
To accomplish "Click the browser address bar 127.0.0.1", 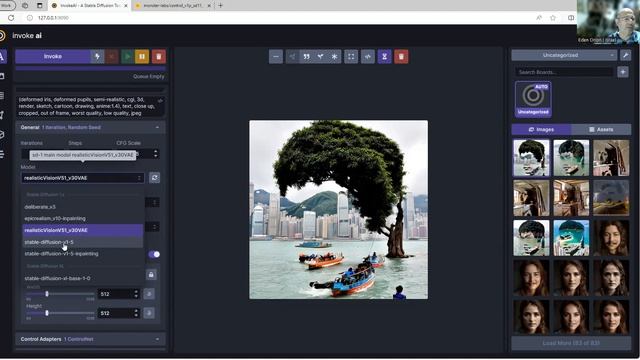I will pos(53,18).
